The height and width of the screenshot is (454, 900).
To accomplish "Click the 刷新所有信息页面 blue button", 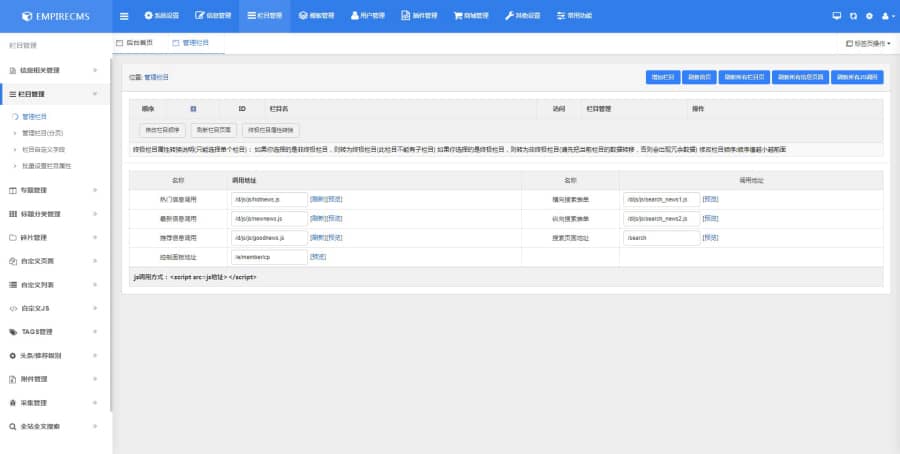I will click(x=800, y=77).
